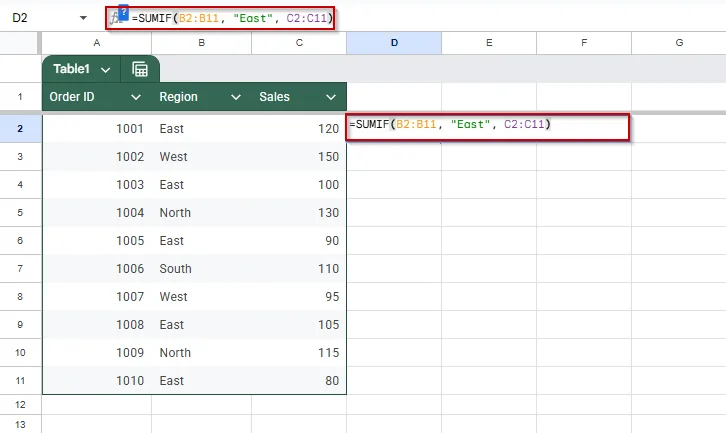726x433 pixels.
Task: Select row 2 header
Action: [x=20, y=129]
